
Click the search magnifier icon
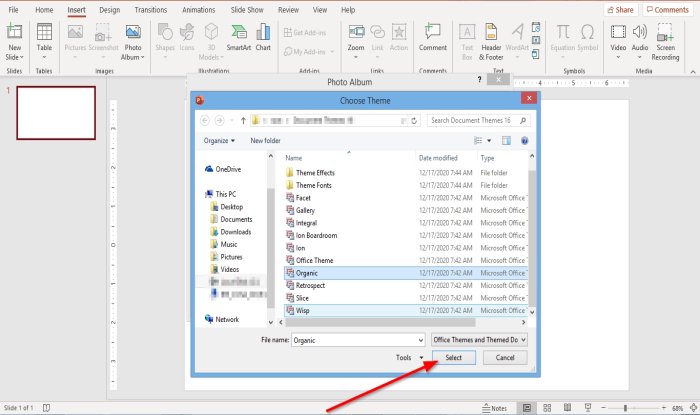pos(523,120)
